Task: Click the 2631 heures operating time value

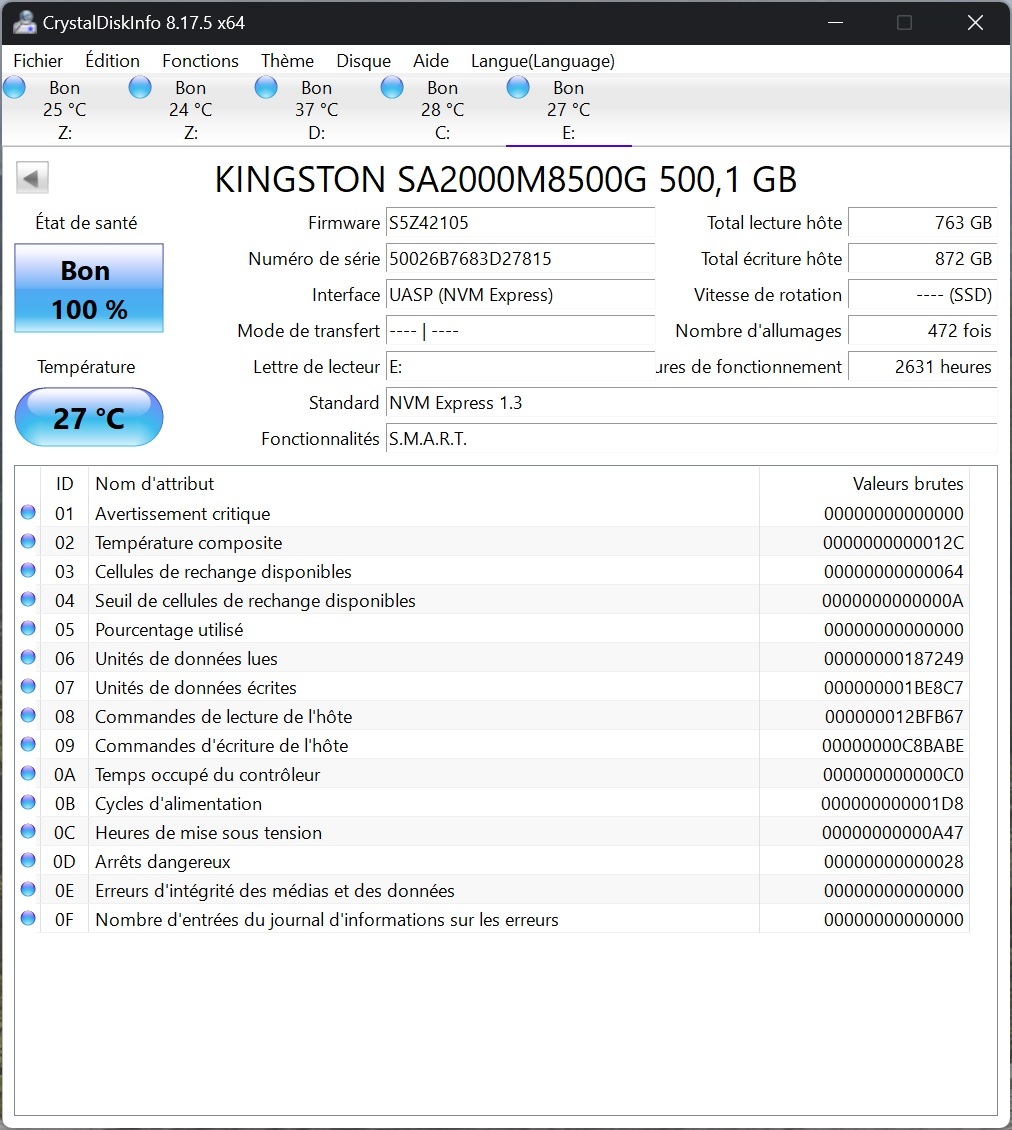Action: [x=923, y=367]
